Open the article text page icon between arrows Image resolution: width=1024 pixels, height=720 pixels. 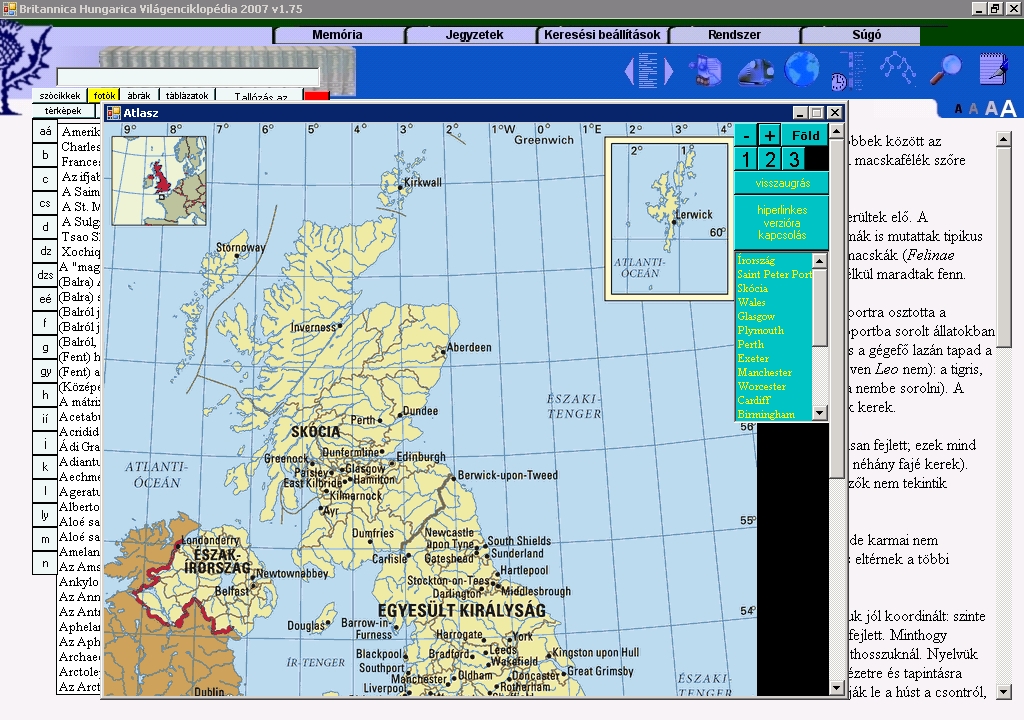[x=648, y=71]
